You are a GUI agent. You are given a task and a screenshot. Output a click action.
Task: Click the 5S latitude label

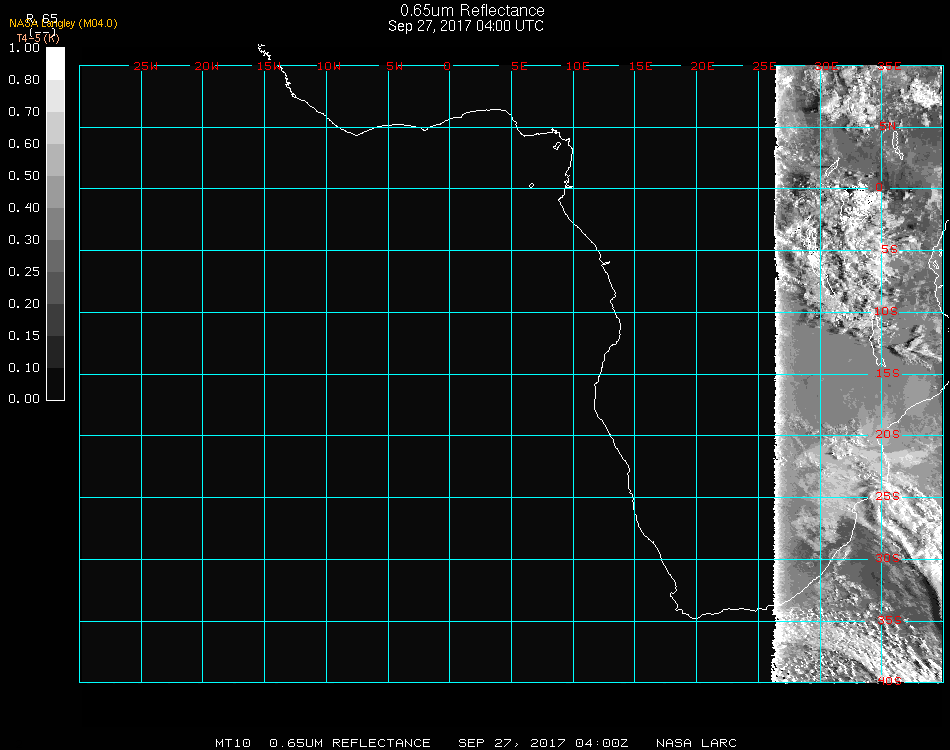[x=889, y=250]
